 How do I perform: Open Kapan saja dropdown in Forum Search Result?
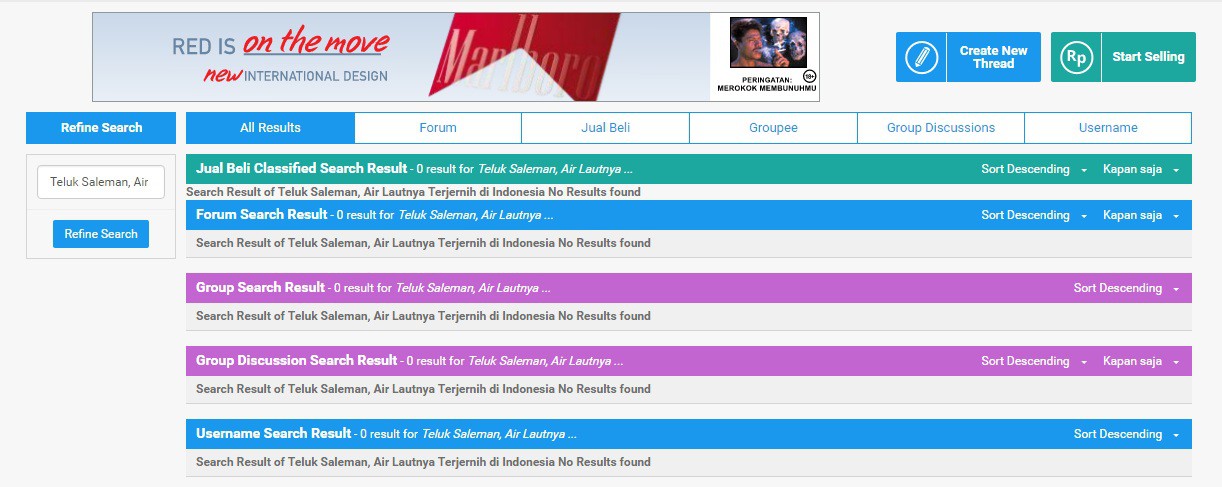click(1141, 215)
